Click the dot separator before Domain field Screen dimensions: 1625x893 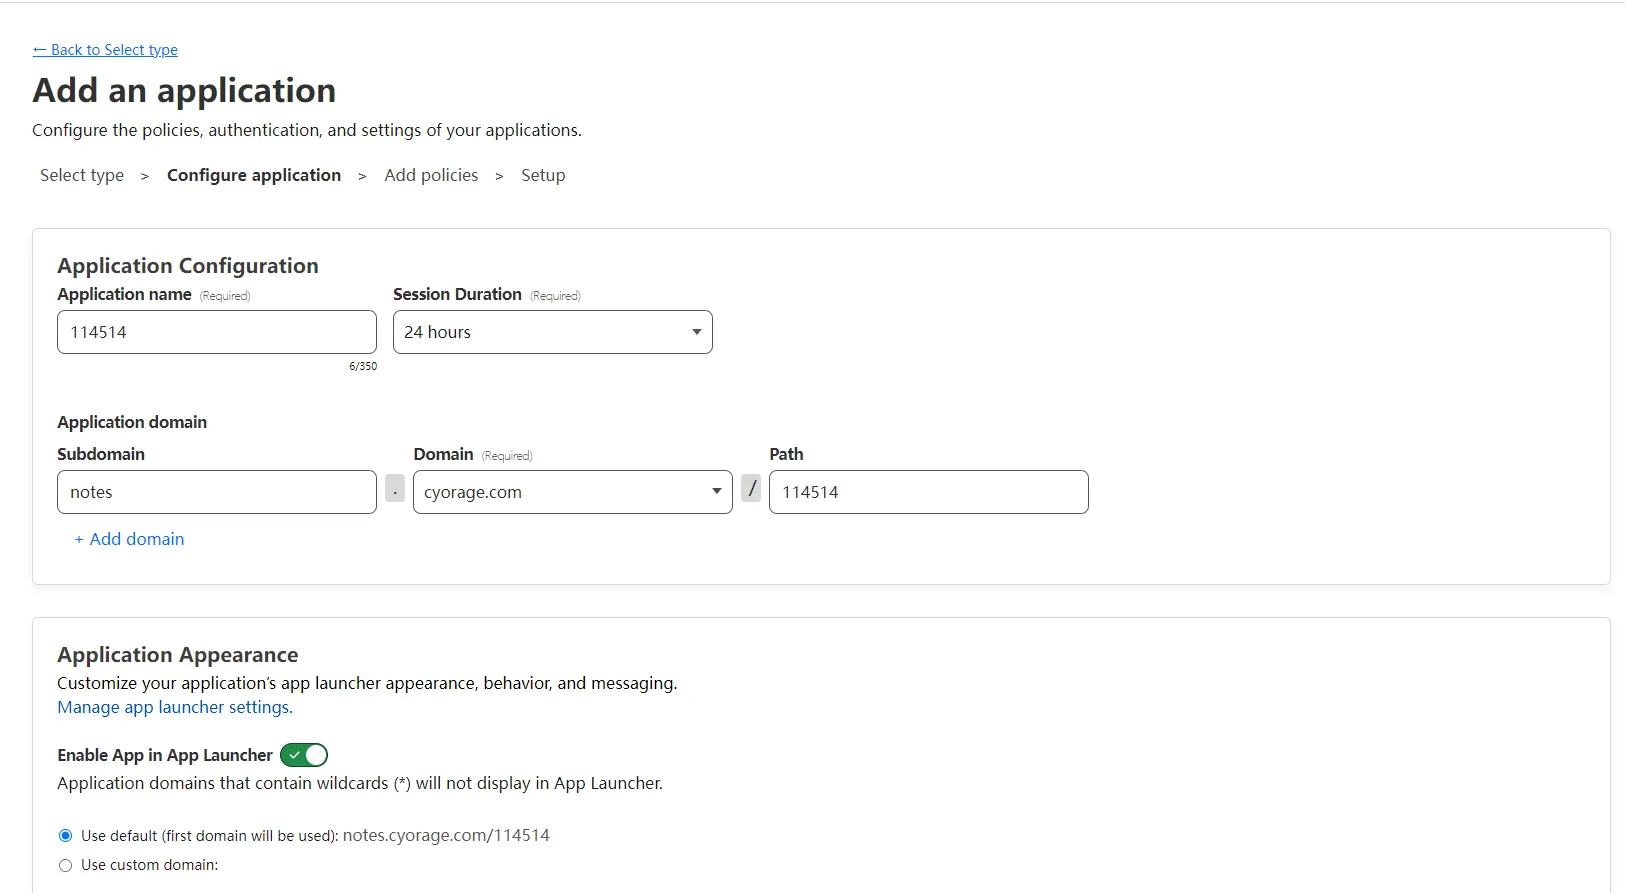(395, 489)
